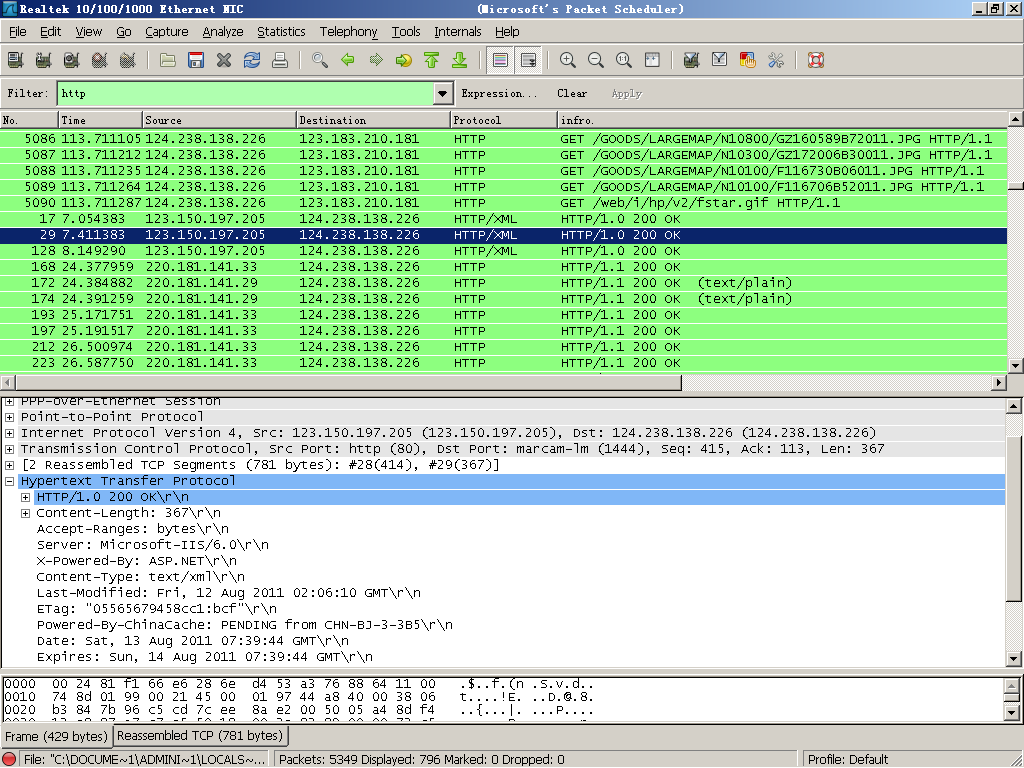The image size is (1024, 768).
Task: Print packets printer icon
Action: [280, 60]
